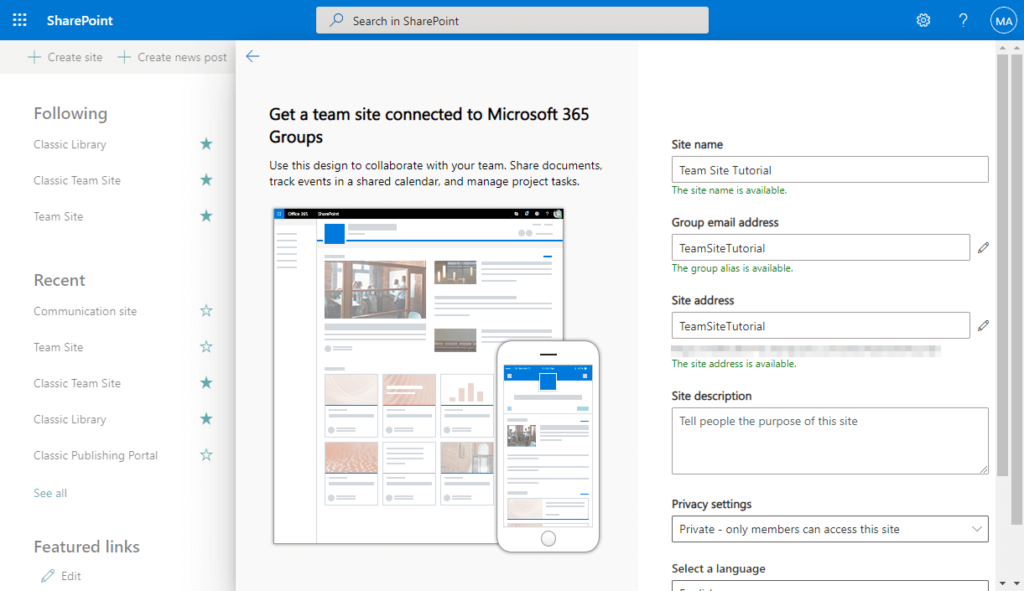Screen dimensions: 1024x591
Task: Open Classic Team Site under Following
Action: click(x=77, y=180)
